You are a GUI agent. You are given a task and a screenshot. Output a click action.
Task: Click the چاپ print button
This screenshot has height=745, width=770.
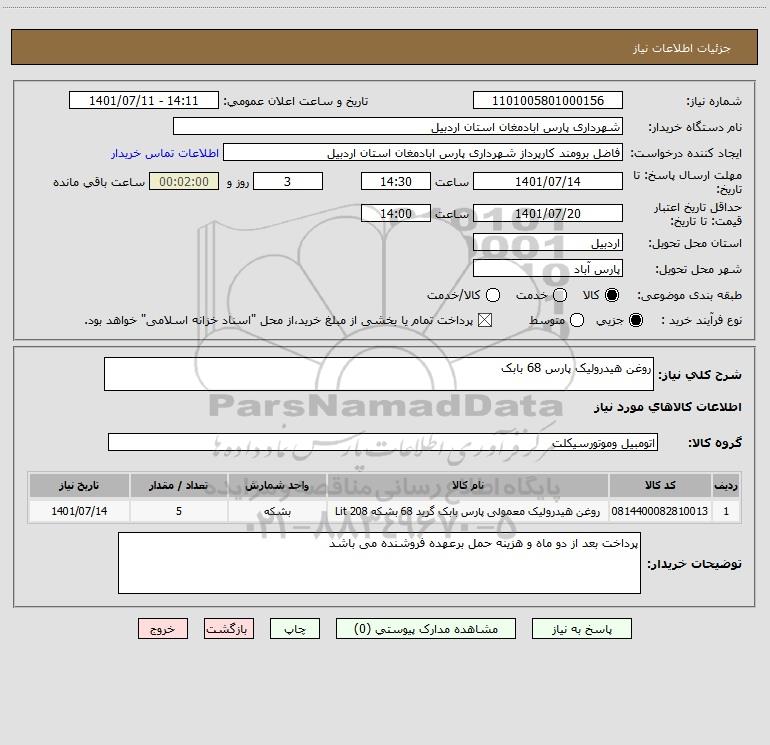click(x=295, y=629)
